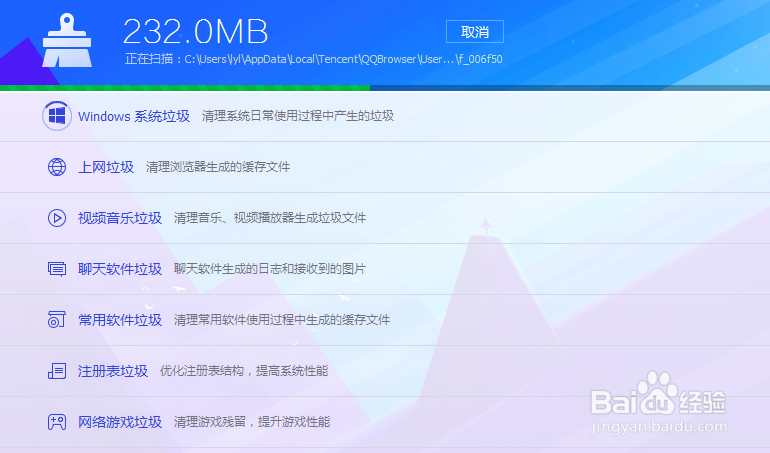This screenshot has height=453, width=770.
Task: Click the 正在扫描 file path text
Action: [x=314, y=59]
